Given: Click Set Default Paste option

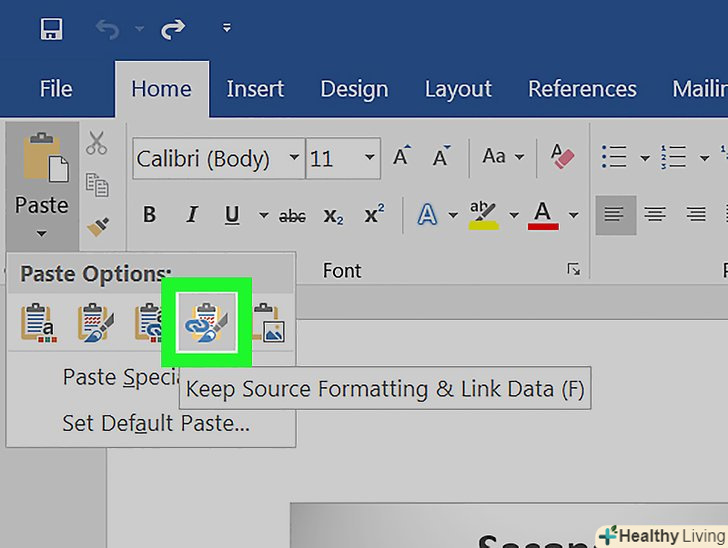Looking at the screenshot, I should (156, 423).
